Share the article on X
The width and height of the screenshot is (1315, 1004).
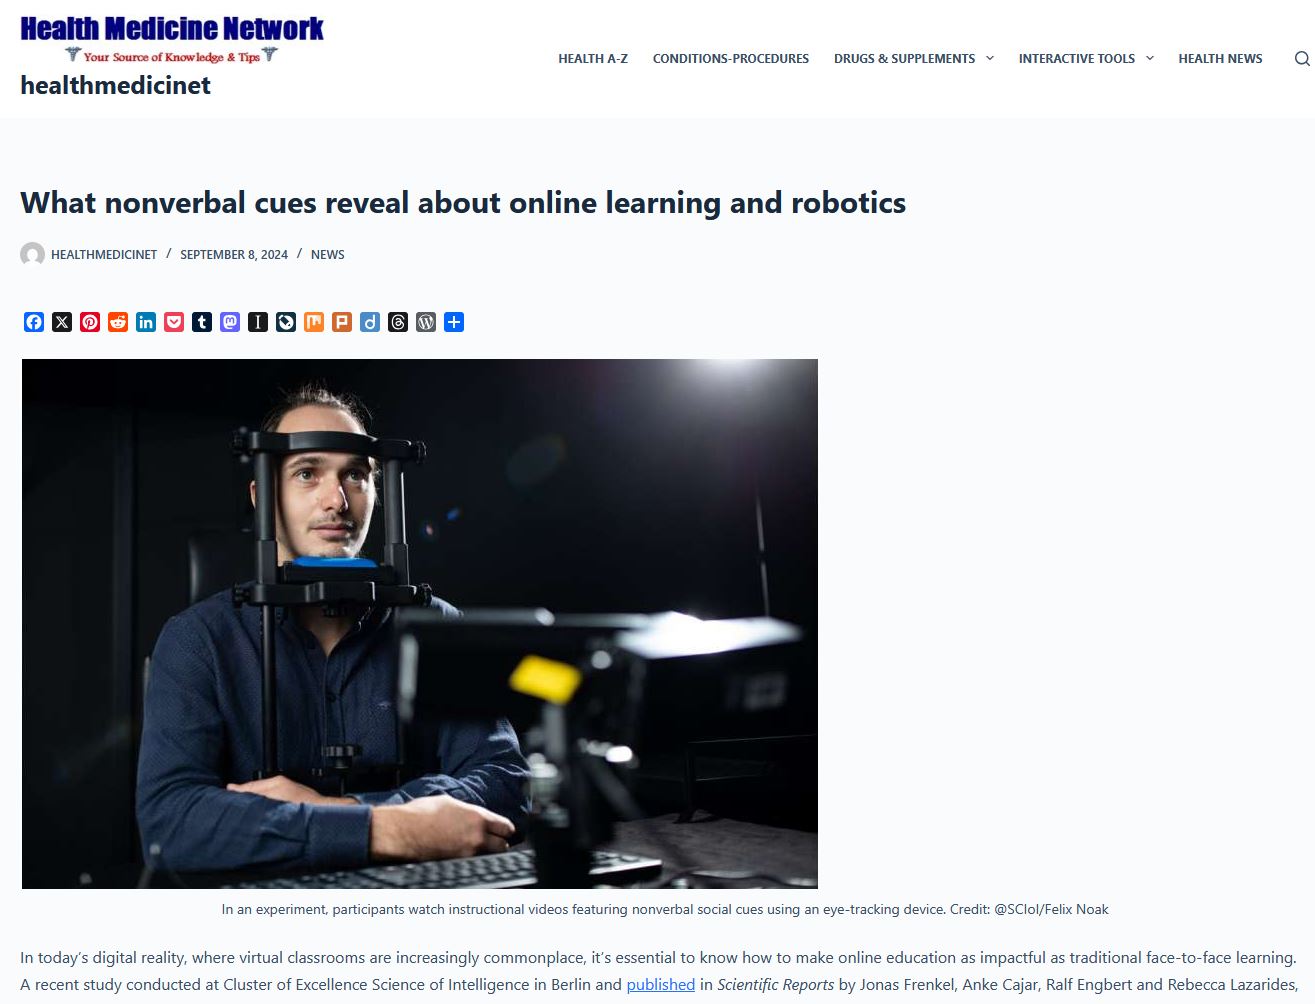coord(62,322)
